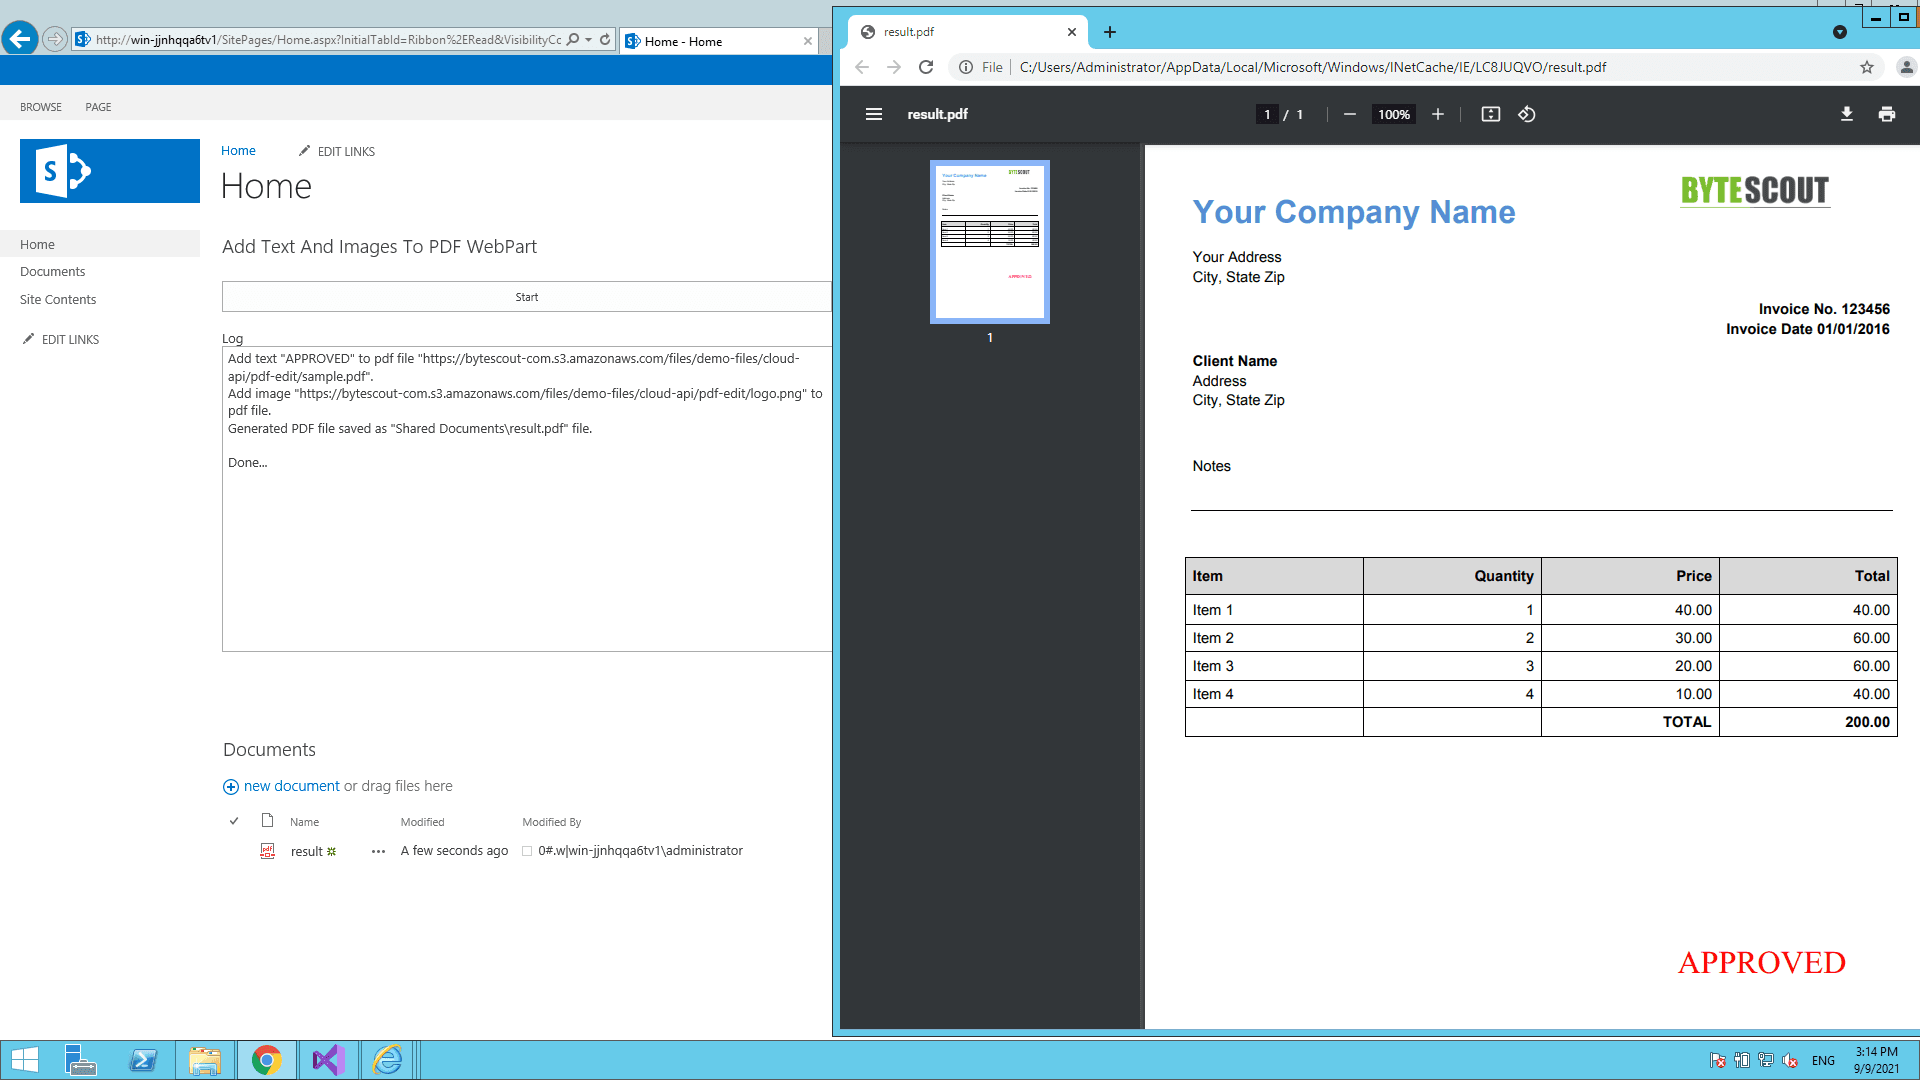Click the PDF zoom in plus icon
The height and width of the screenshot is (1080, 1920).
(1437, 114)
